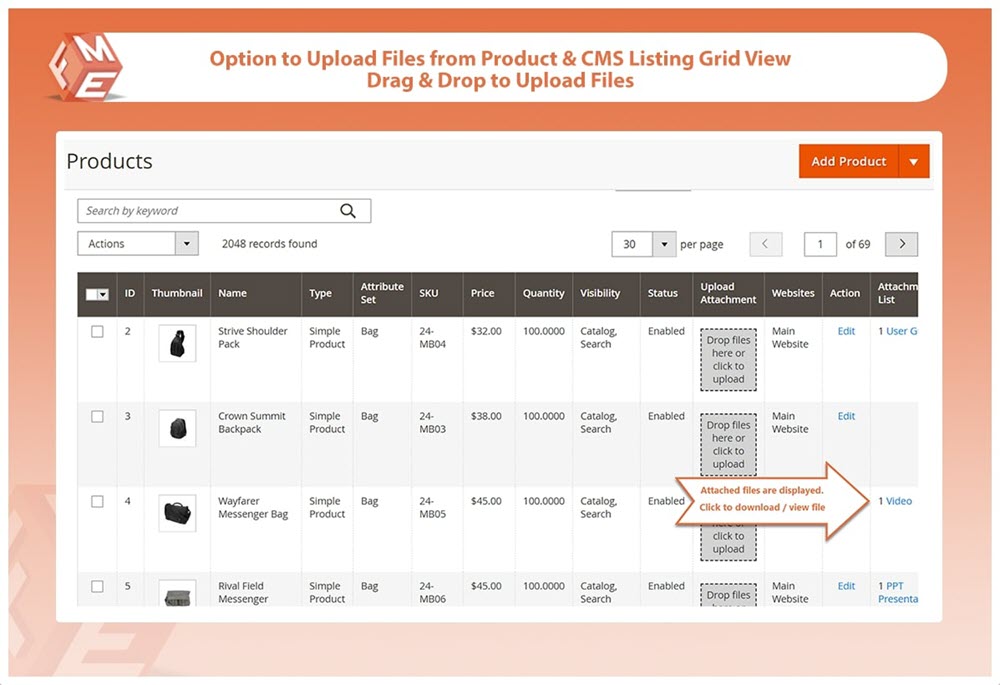The height and width of the screenshot is (685, 1000).
Task: Click the FME logo cube
Action: coord(85,67)
